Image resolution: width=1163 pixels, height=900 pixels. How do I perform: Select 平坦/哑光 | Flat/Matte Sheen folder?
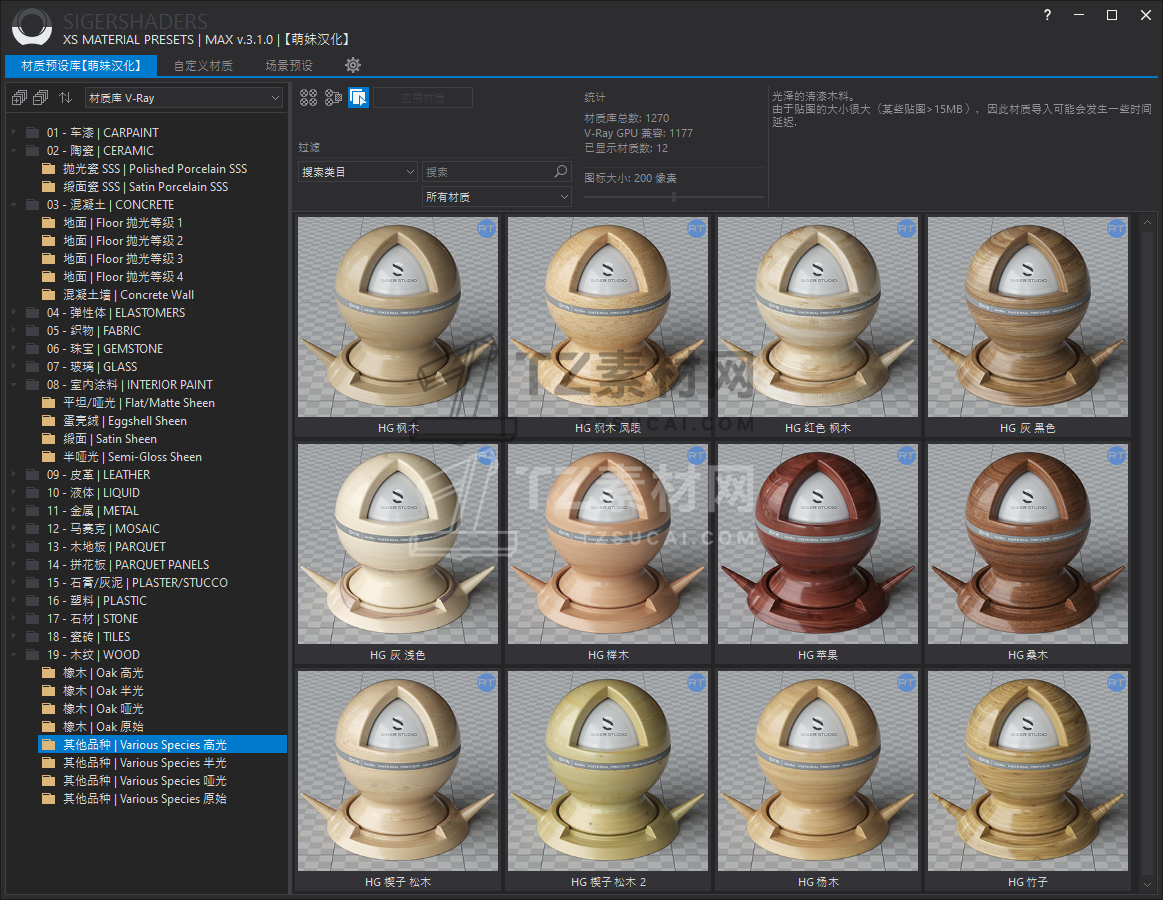click(139, 403)
